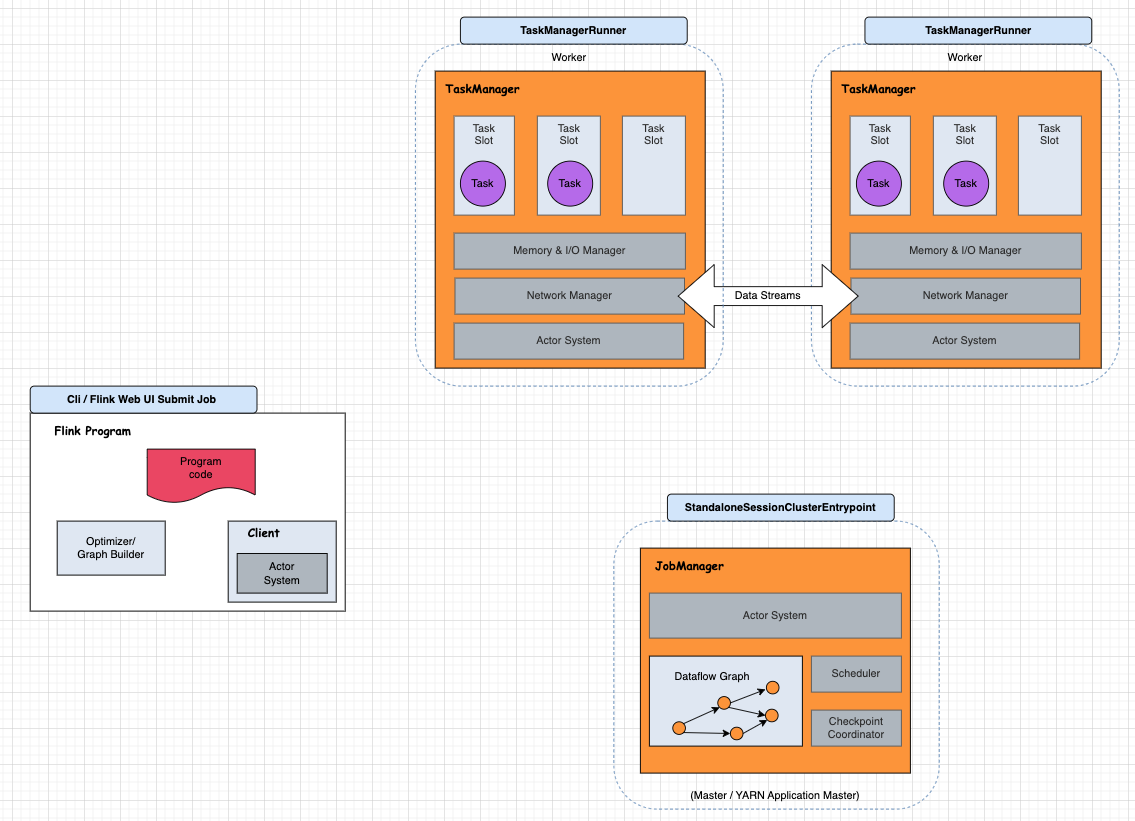Image resolution: width=1135 pixels, height=821 pixels.
Task: Select Actor System in the left TaskManager
Action: [569, 340]
